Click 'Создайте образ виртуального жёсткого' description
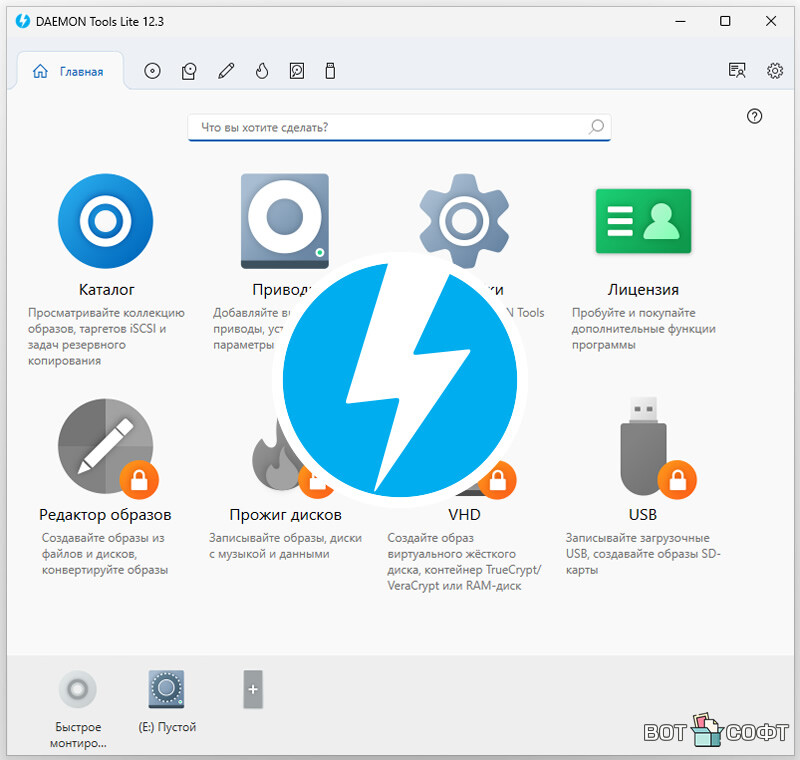 [464, 562]
